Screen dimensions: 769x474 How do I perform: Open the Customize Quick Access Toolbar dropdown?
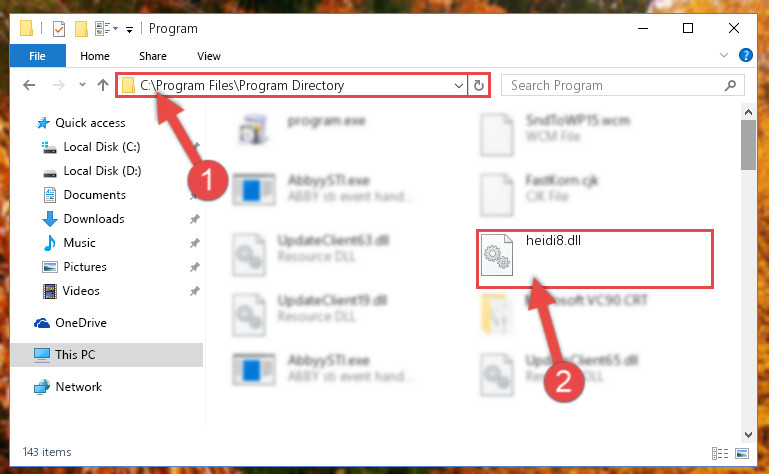click(x=129, y=30)
